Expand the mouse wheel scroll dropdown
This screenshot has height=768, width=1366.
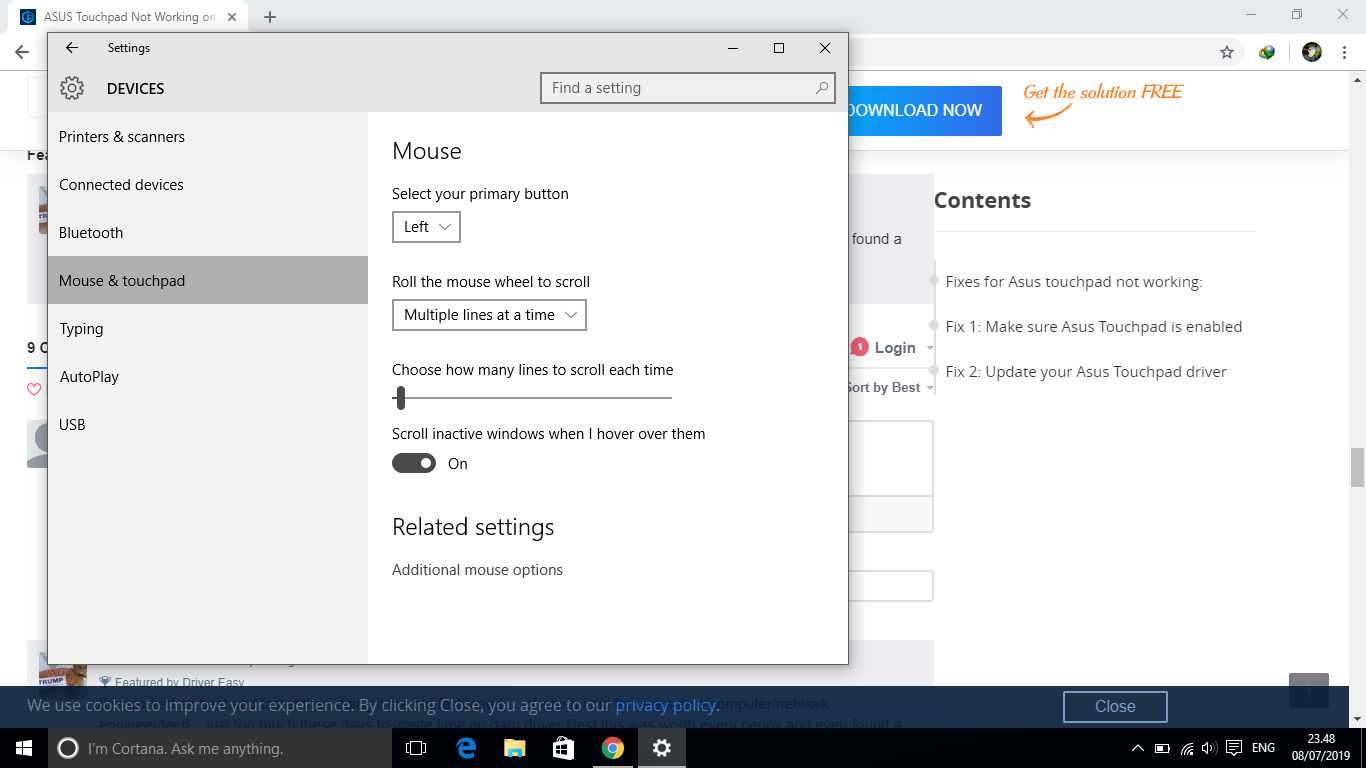point(489,315)
